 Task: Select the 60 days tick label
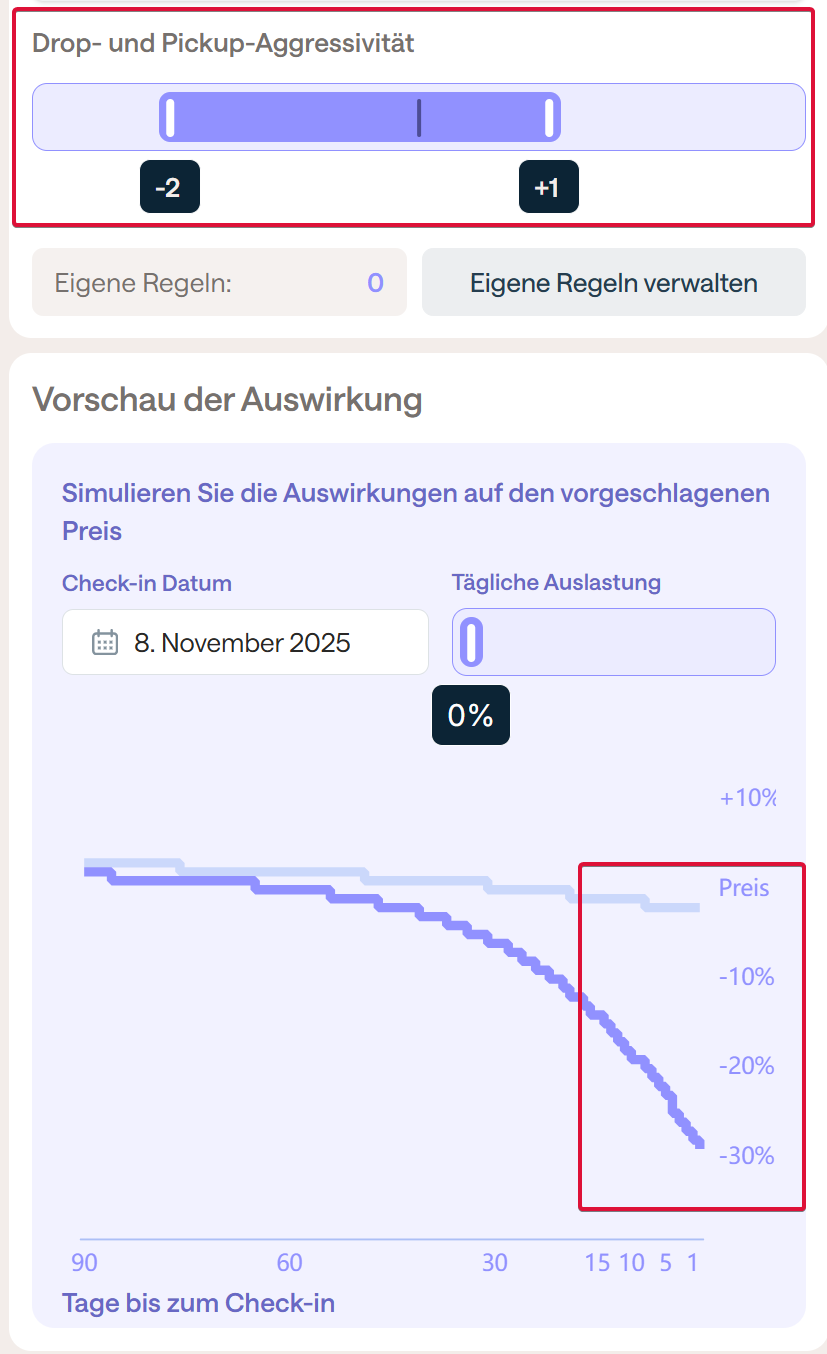[x=289, y=1263]
